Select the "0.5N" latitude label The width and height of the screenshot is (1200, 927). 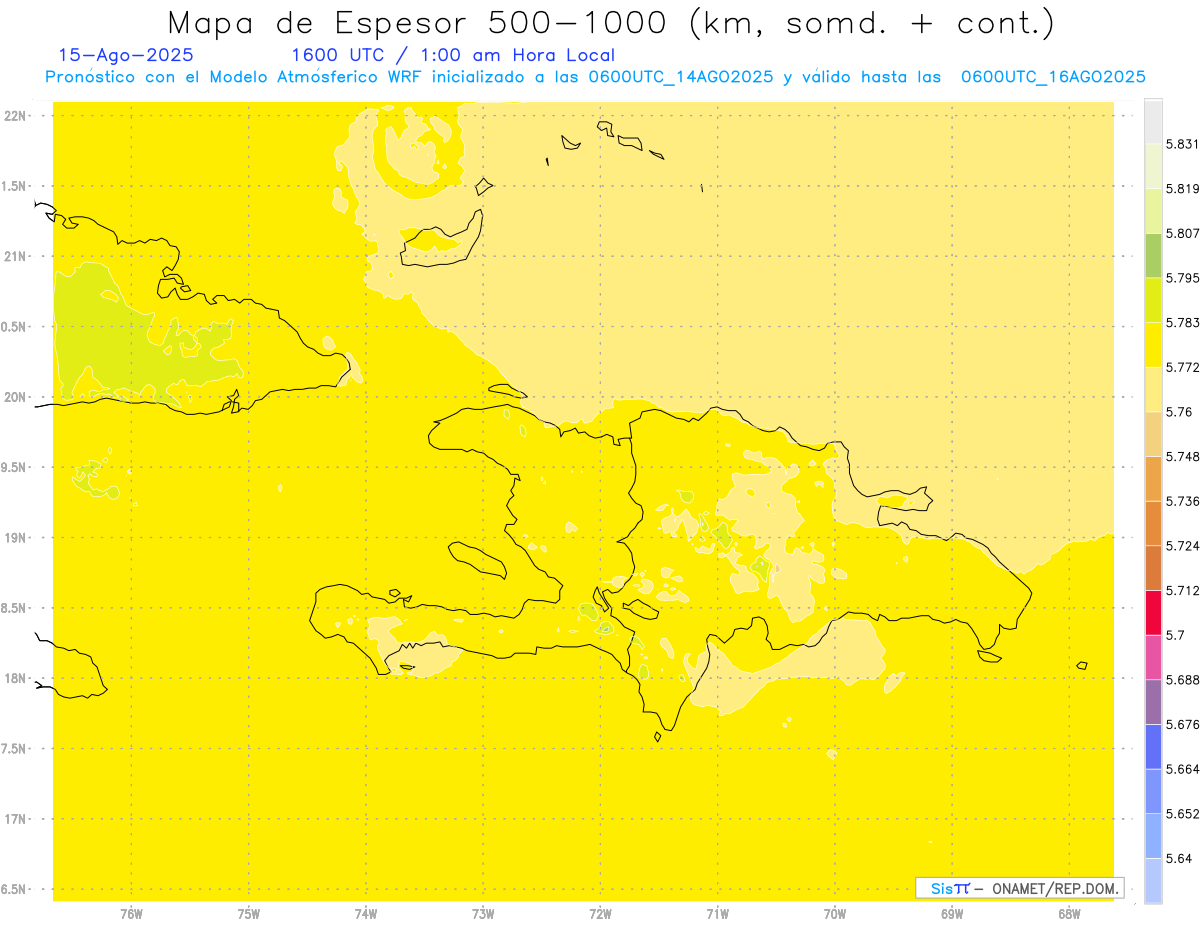[x=14, y=327]
